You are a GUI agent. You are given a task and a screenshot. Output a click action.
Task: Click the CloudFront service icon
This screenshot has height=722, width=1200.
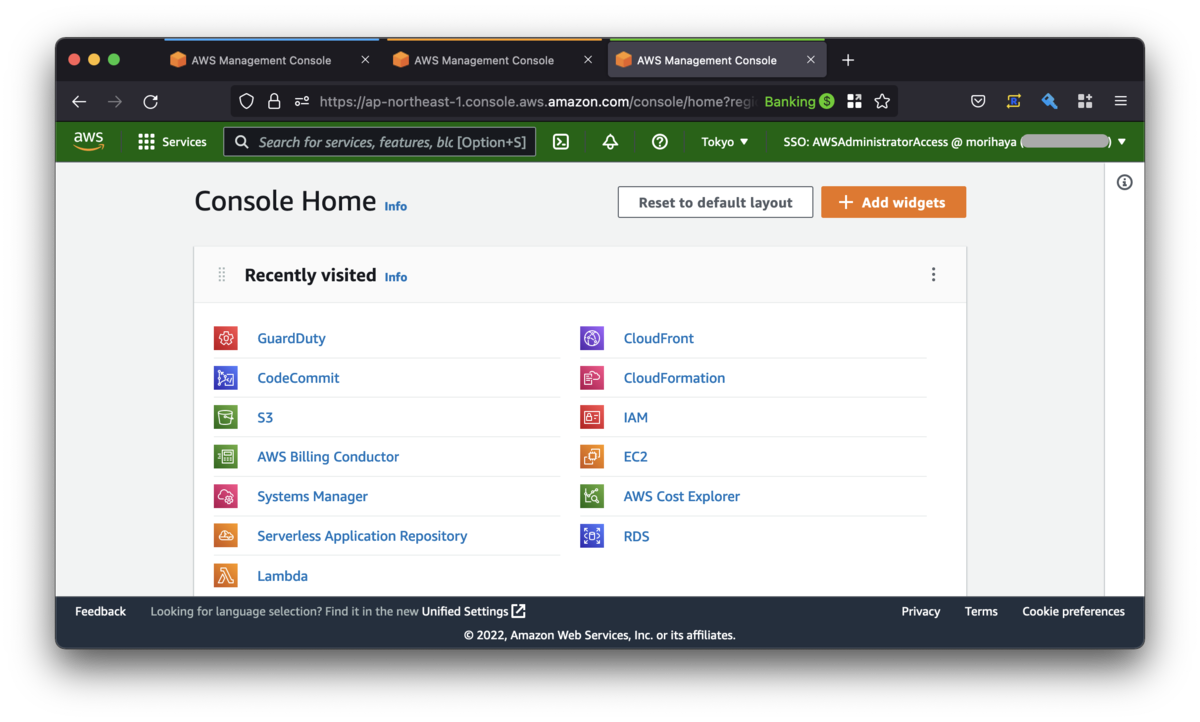[x=592, y=338]
